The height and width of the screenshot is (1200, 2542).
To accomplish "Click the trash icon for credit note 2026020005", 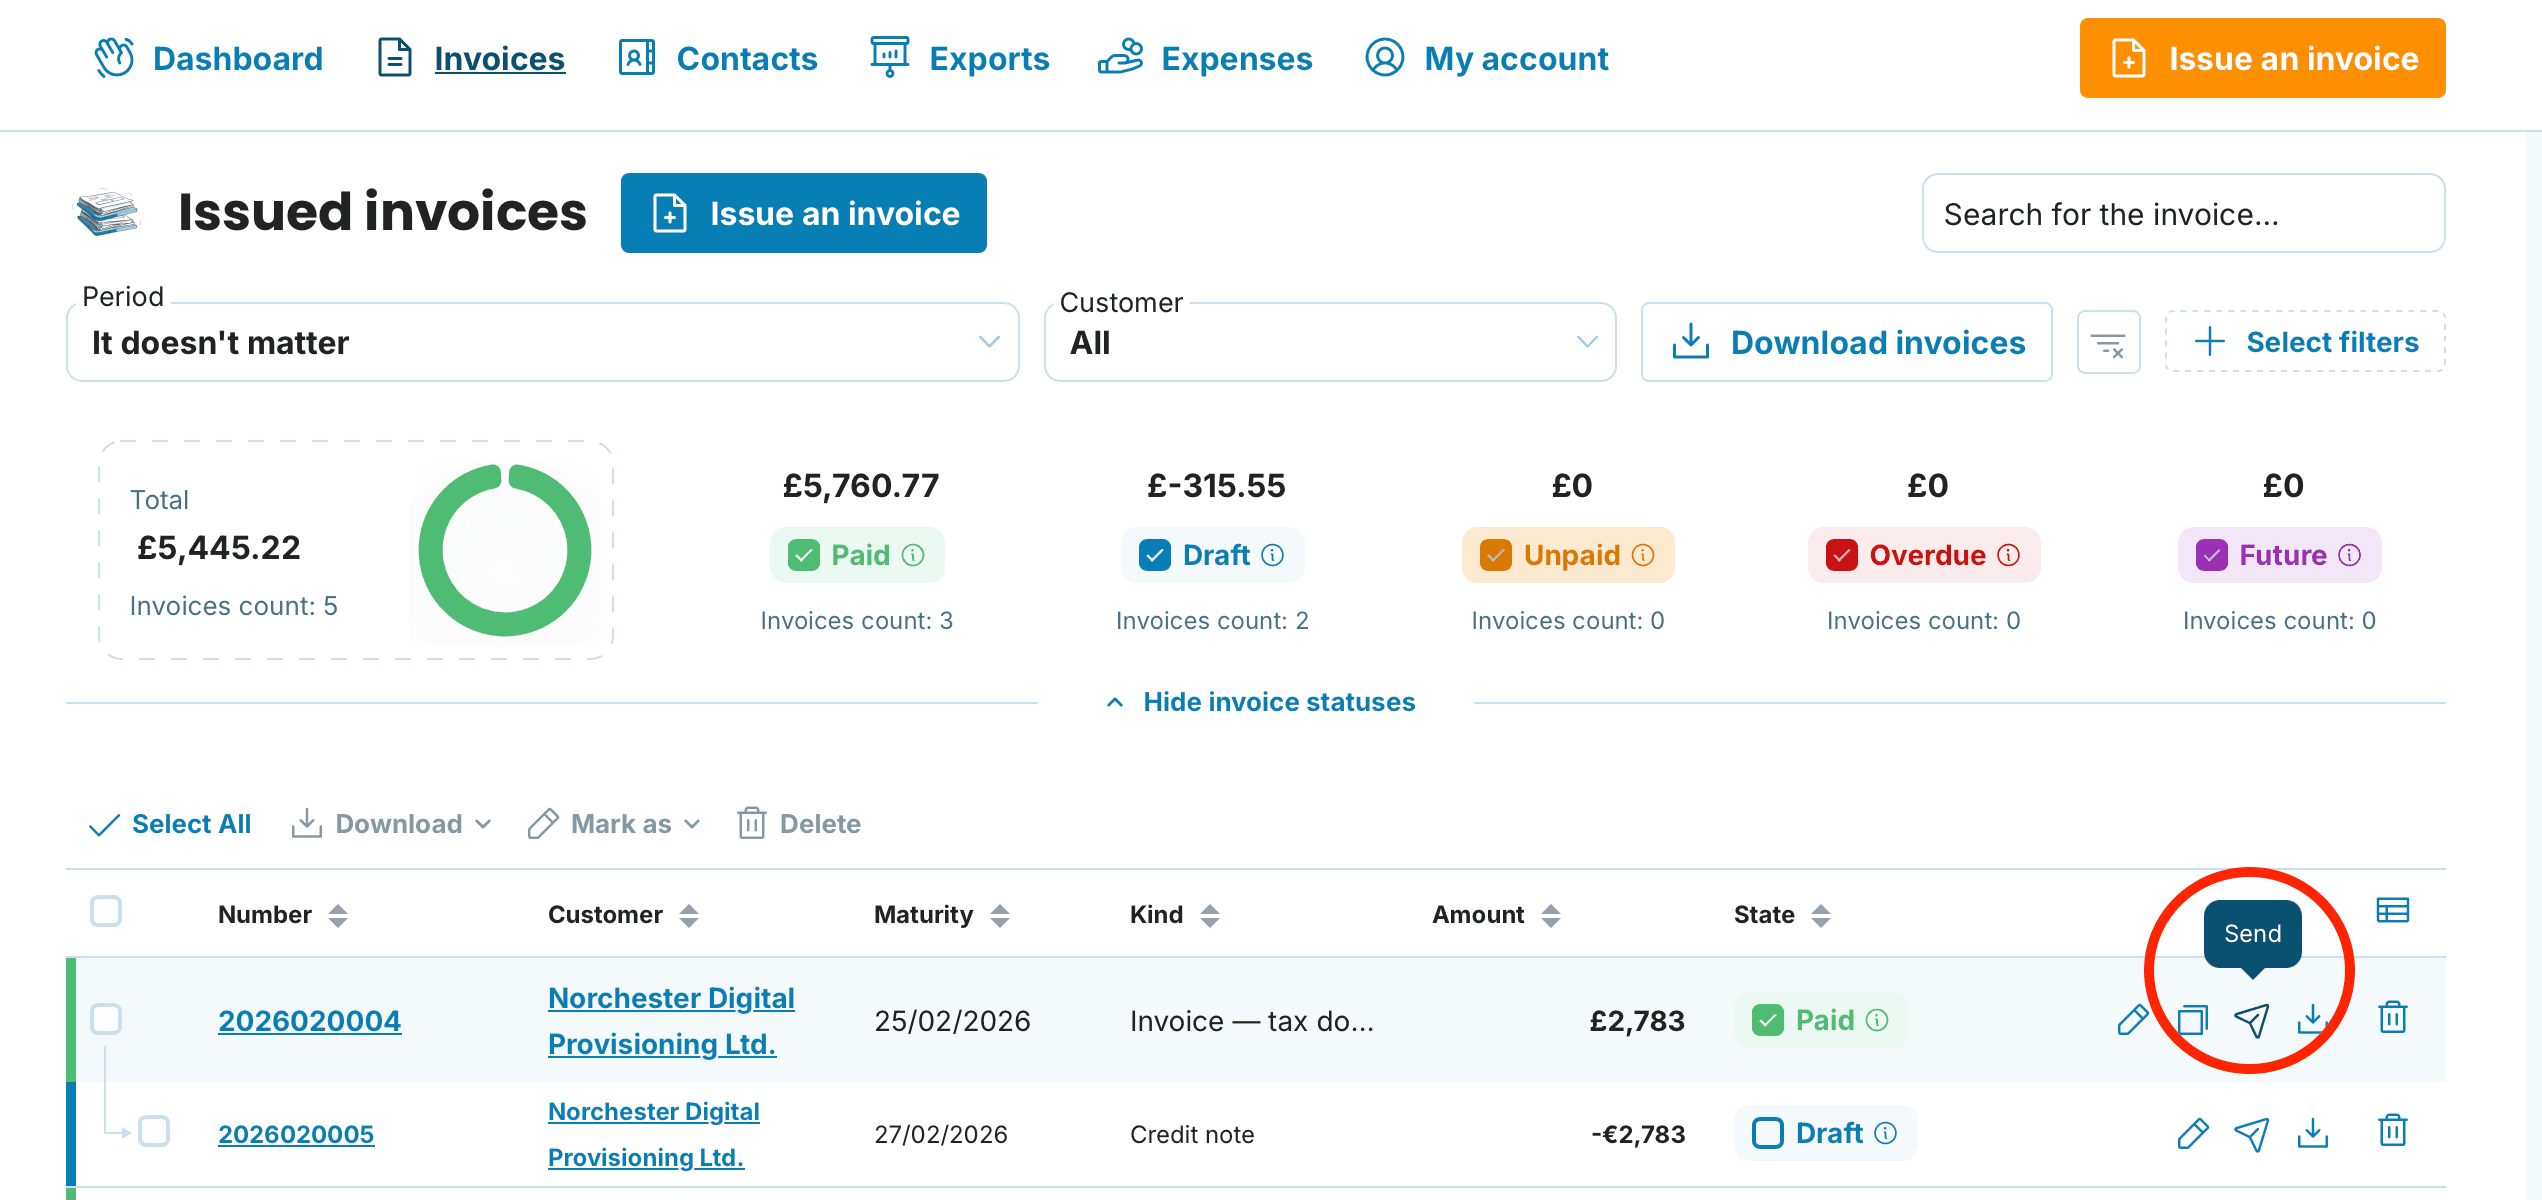I will click(2393, 1131).
